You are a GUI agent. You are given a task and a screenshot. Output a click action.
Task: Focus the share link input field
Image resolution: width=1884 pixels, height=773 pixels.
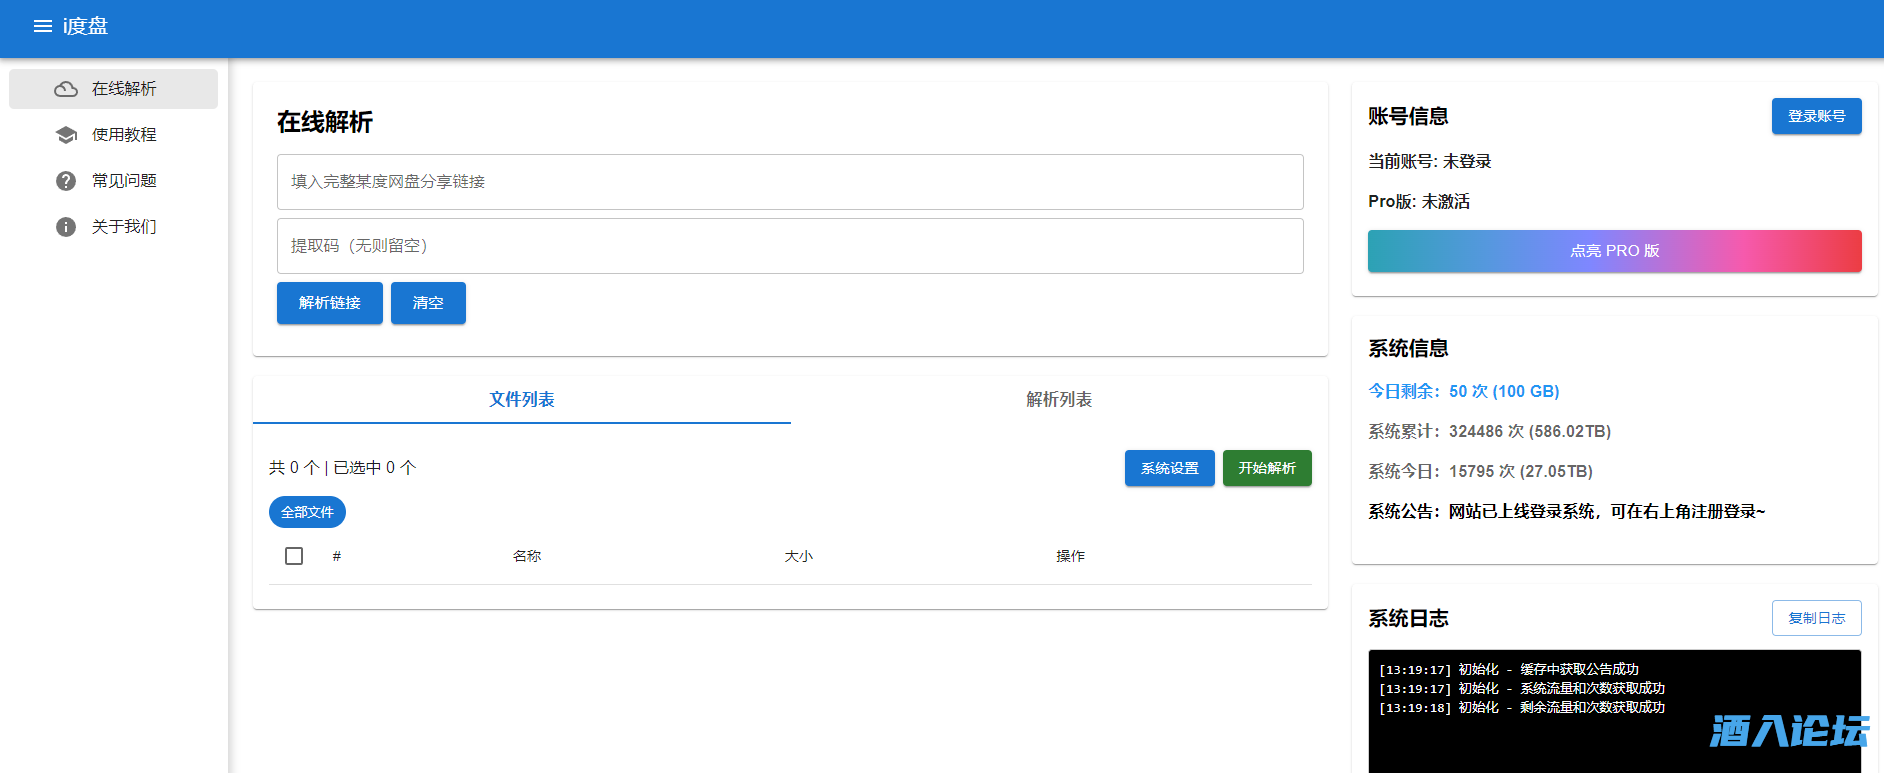click(x=789, y=182)
